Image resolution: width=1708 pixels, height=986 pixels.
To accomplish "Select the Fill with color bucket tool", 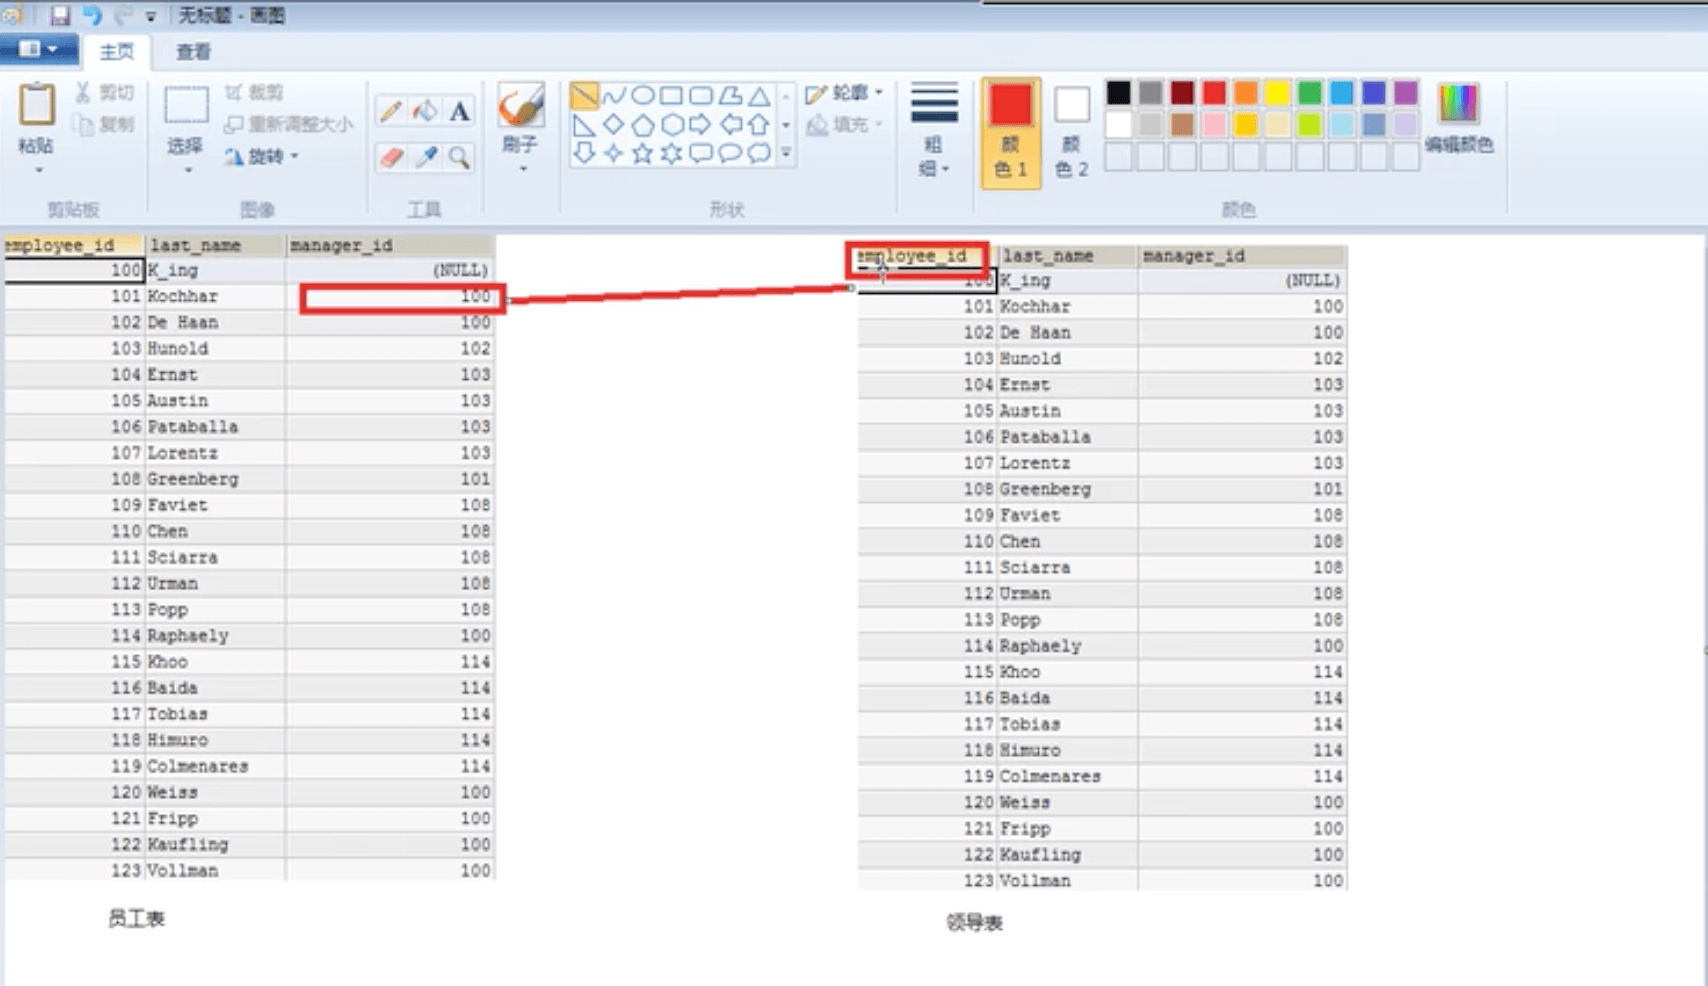I will pyautogui.click(x=425, y=111).
